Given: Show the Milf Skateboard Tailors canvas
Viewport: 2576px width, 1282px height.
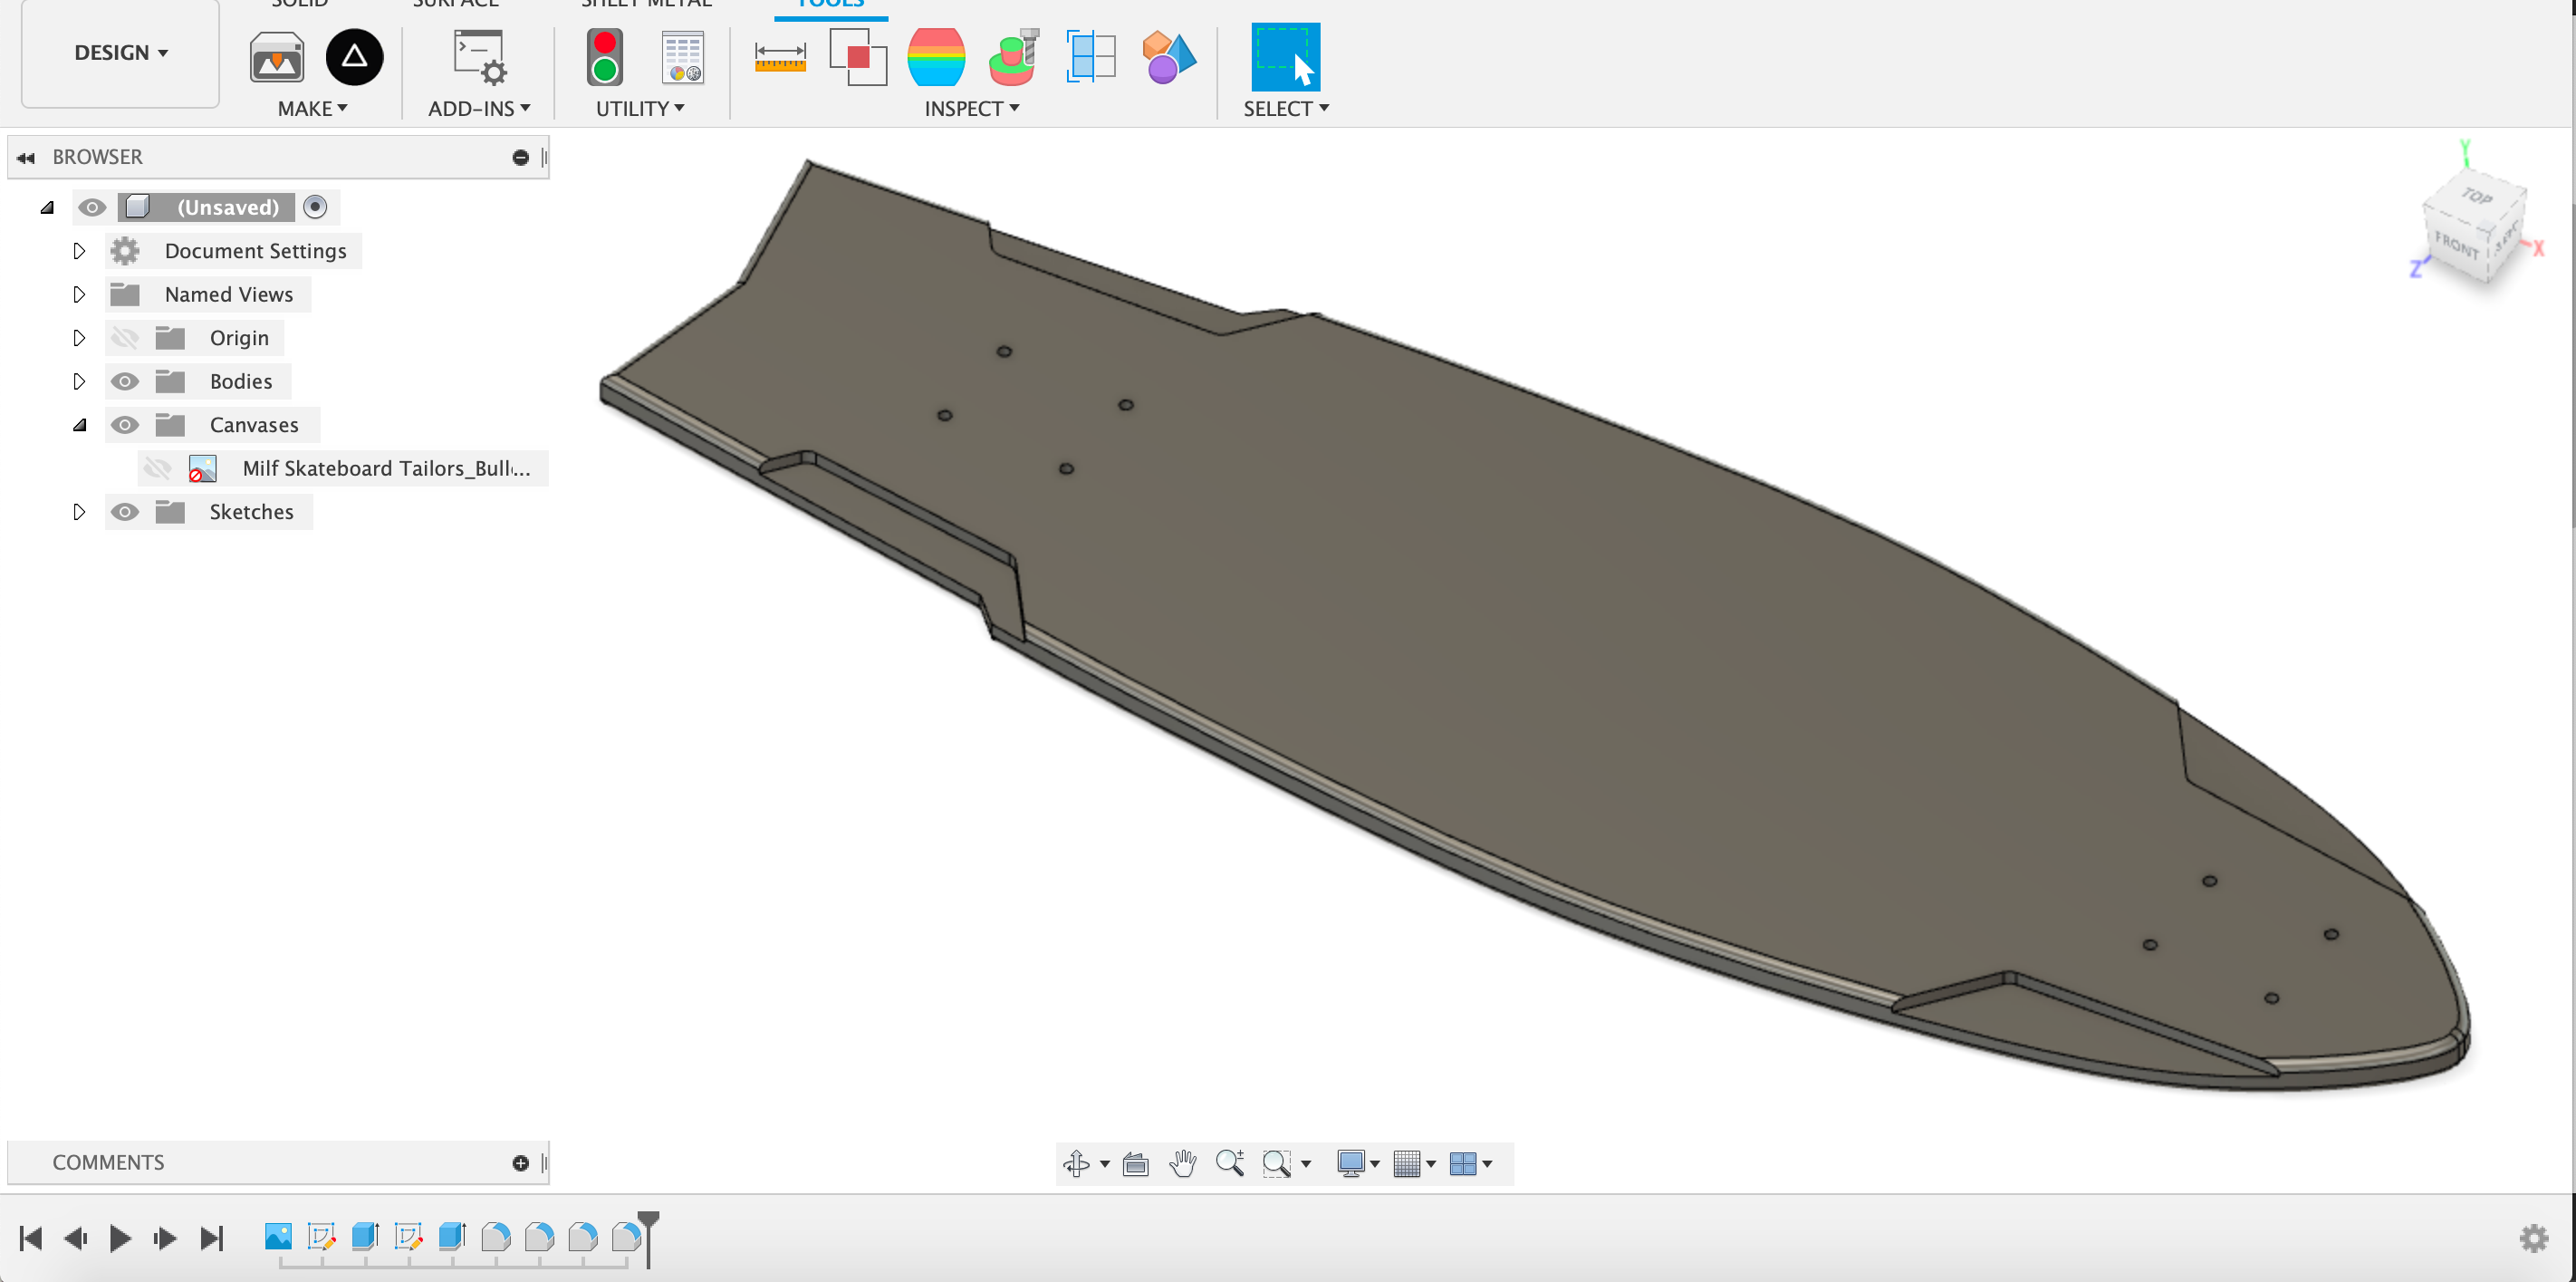Looking at the screenshot, I should 157,468.
